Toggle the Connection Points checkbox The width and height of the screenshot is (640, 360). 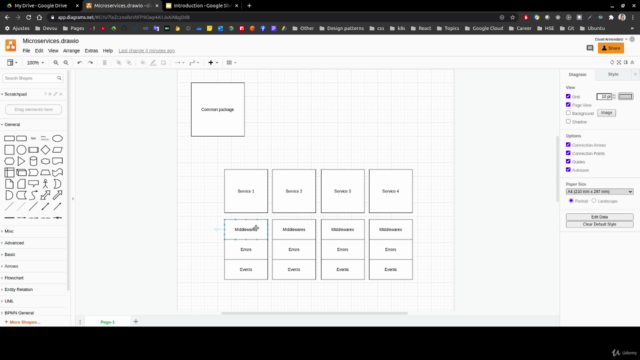pyautogui.click(x=568, y=153)
